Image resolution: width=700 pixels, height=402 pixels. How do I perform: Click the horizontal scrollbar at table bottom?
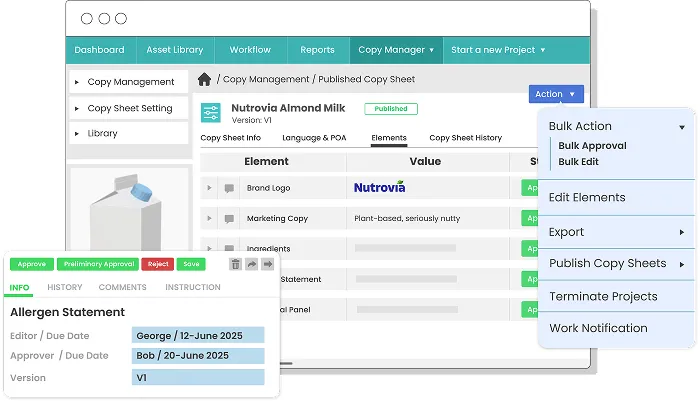(x=286, y=364)
